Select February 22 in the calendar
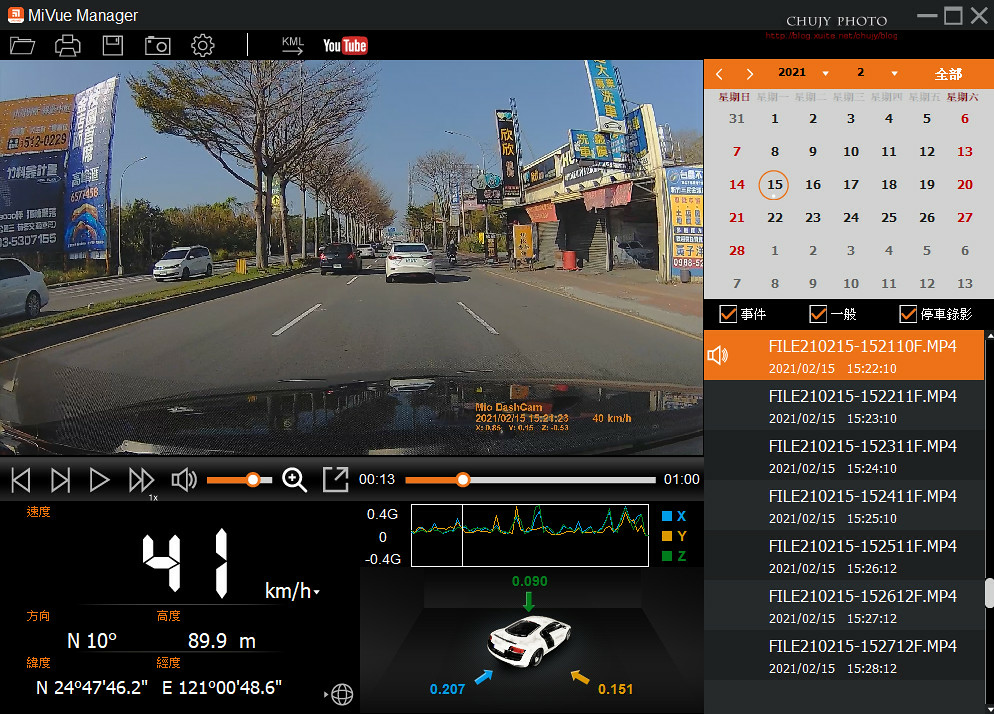Image resolution: width=994 pixels, height=714 pixels. 775,217
